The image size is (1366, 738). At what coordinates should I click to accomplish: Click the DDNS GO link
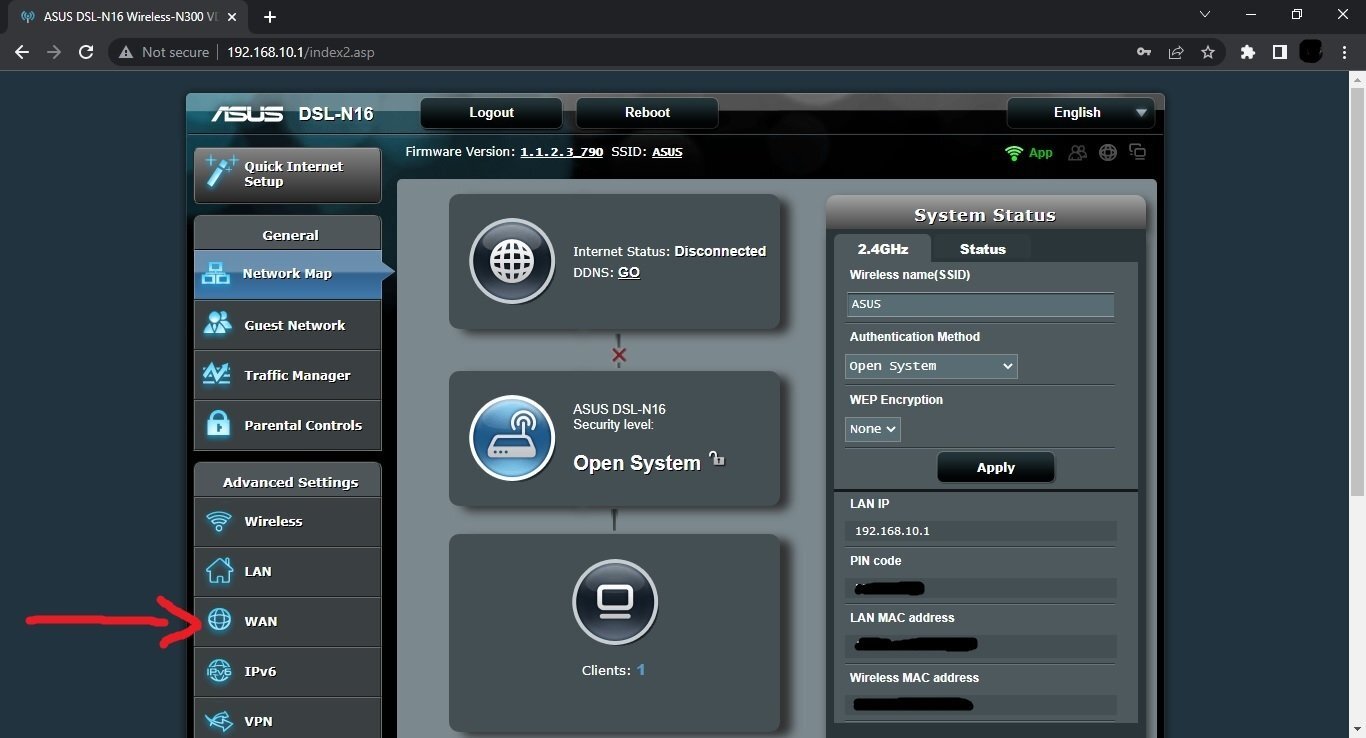629,272
